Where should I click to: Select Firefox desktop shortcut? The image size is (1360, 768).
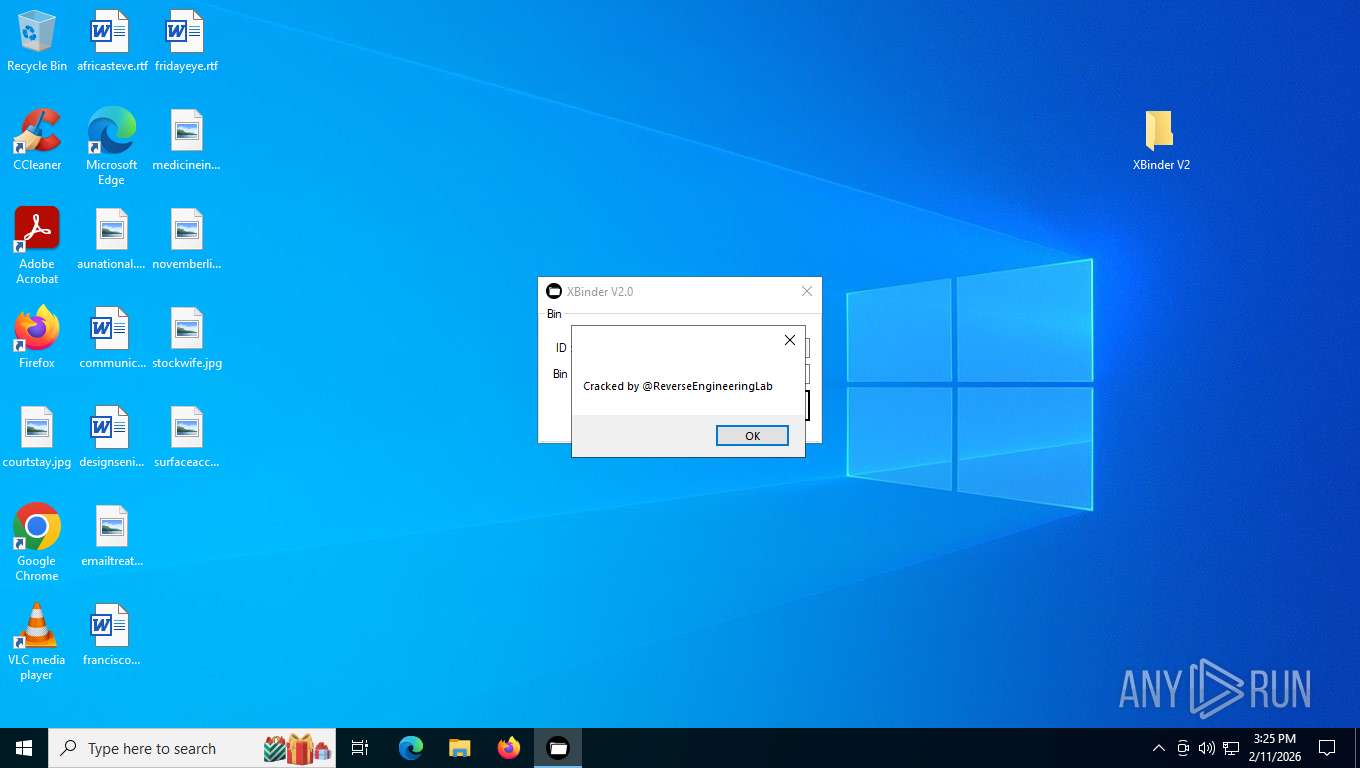click(x=37, y=338)
